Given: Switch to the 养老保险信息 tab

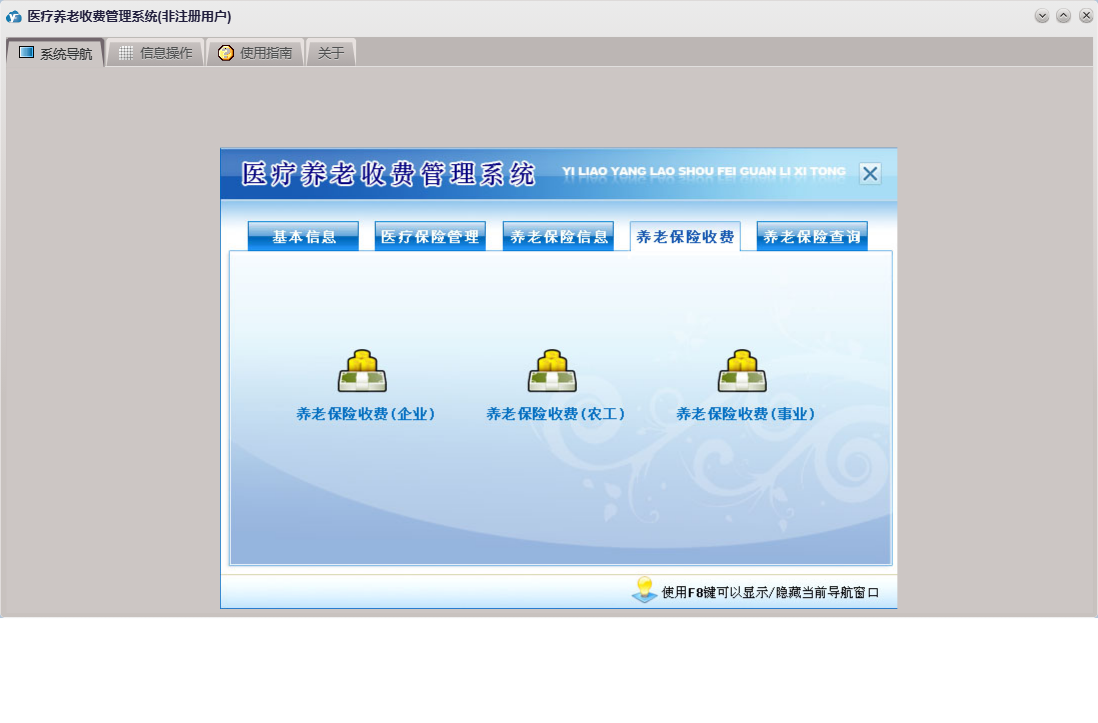Looking at the screenshot, I should click(x=558, y=236).
